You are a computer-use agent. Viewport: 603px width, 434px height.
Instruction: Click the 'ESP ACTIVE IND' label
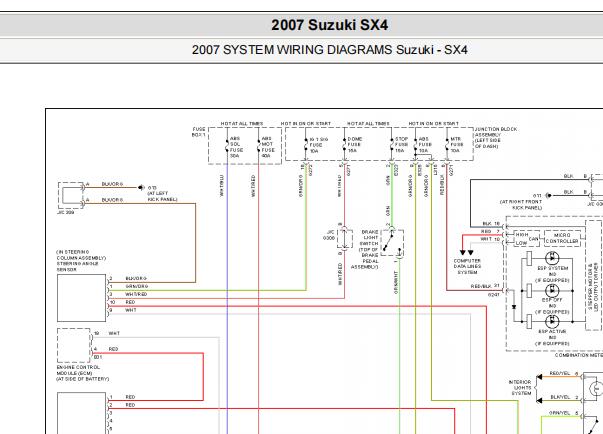pos(552,337)
